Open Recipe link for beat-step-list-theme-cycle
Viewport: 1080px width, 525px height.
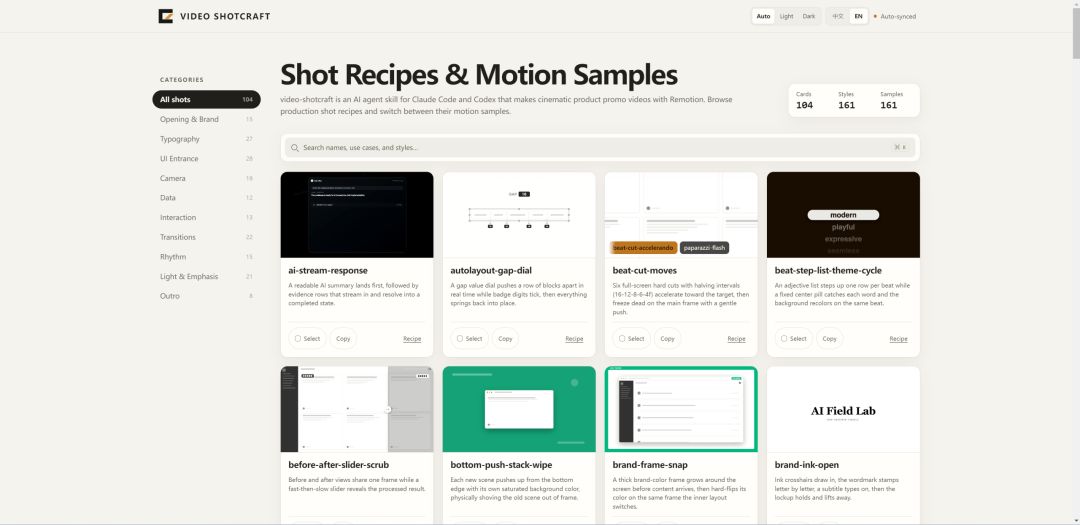pos(898,338)
